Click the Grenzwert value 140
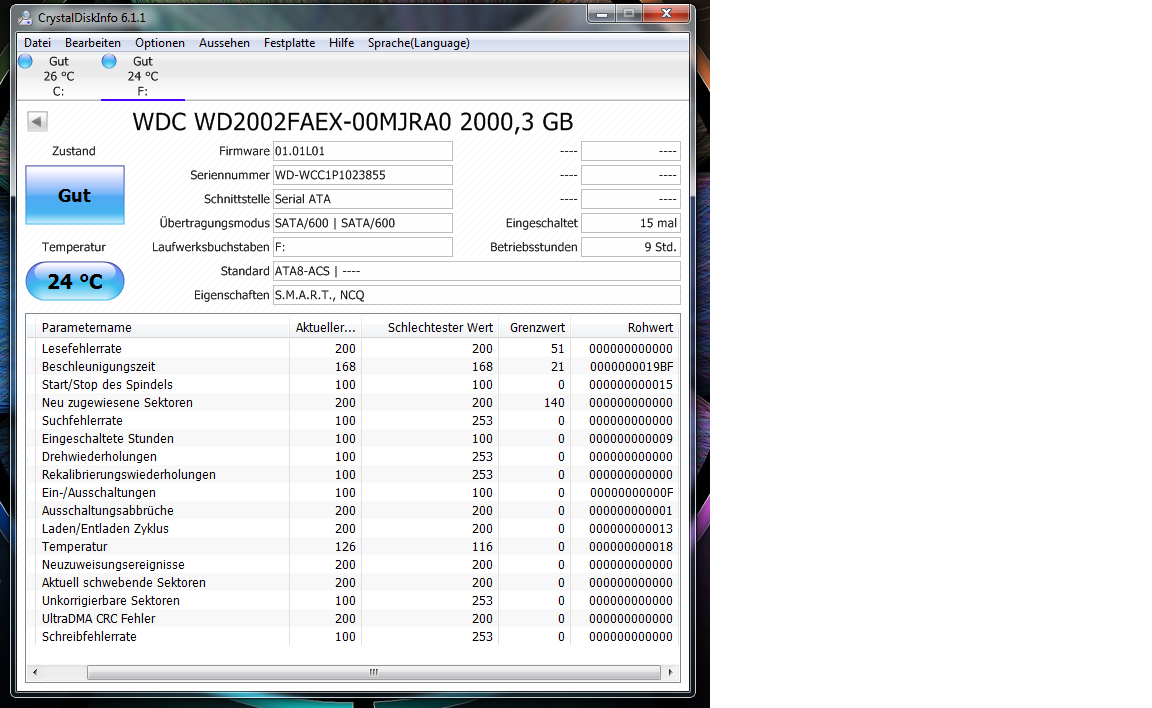The image size is (1152, 708). tap(554, 402)
